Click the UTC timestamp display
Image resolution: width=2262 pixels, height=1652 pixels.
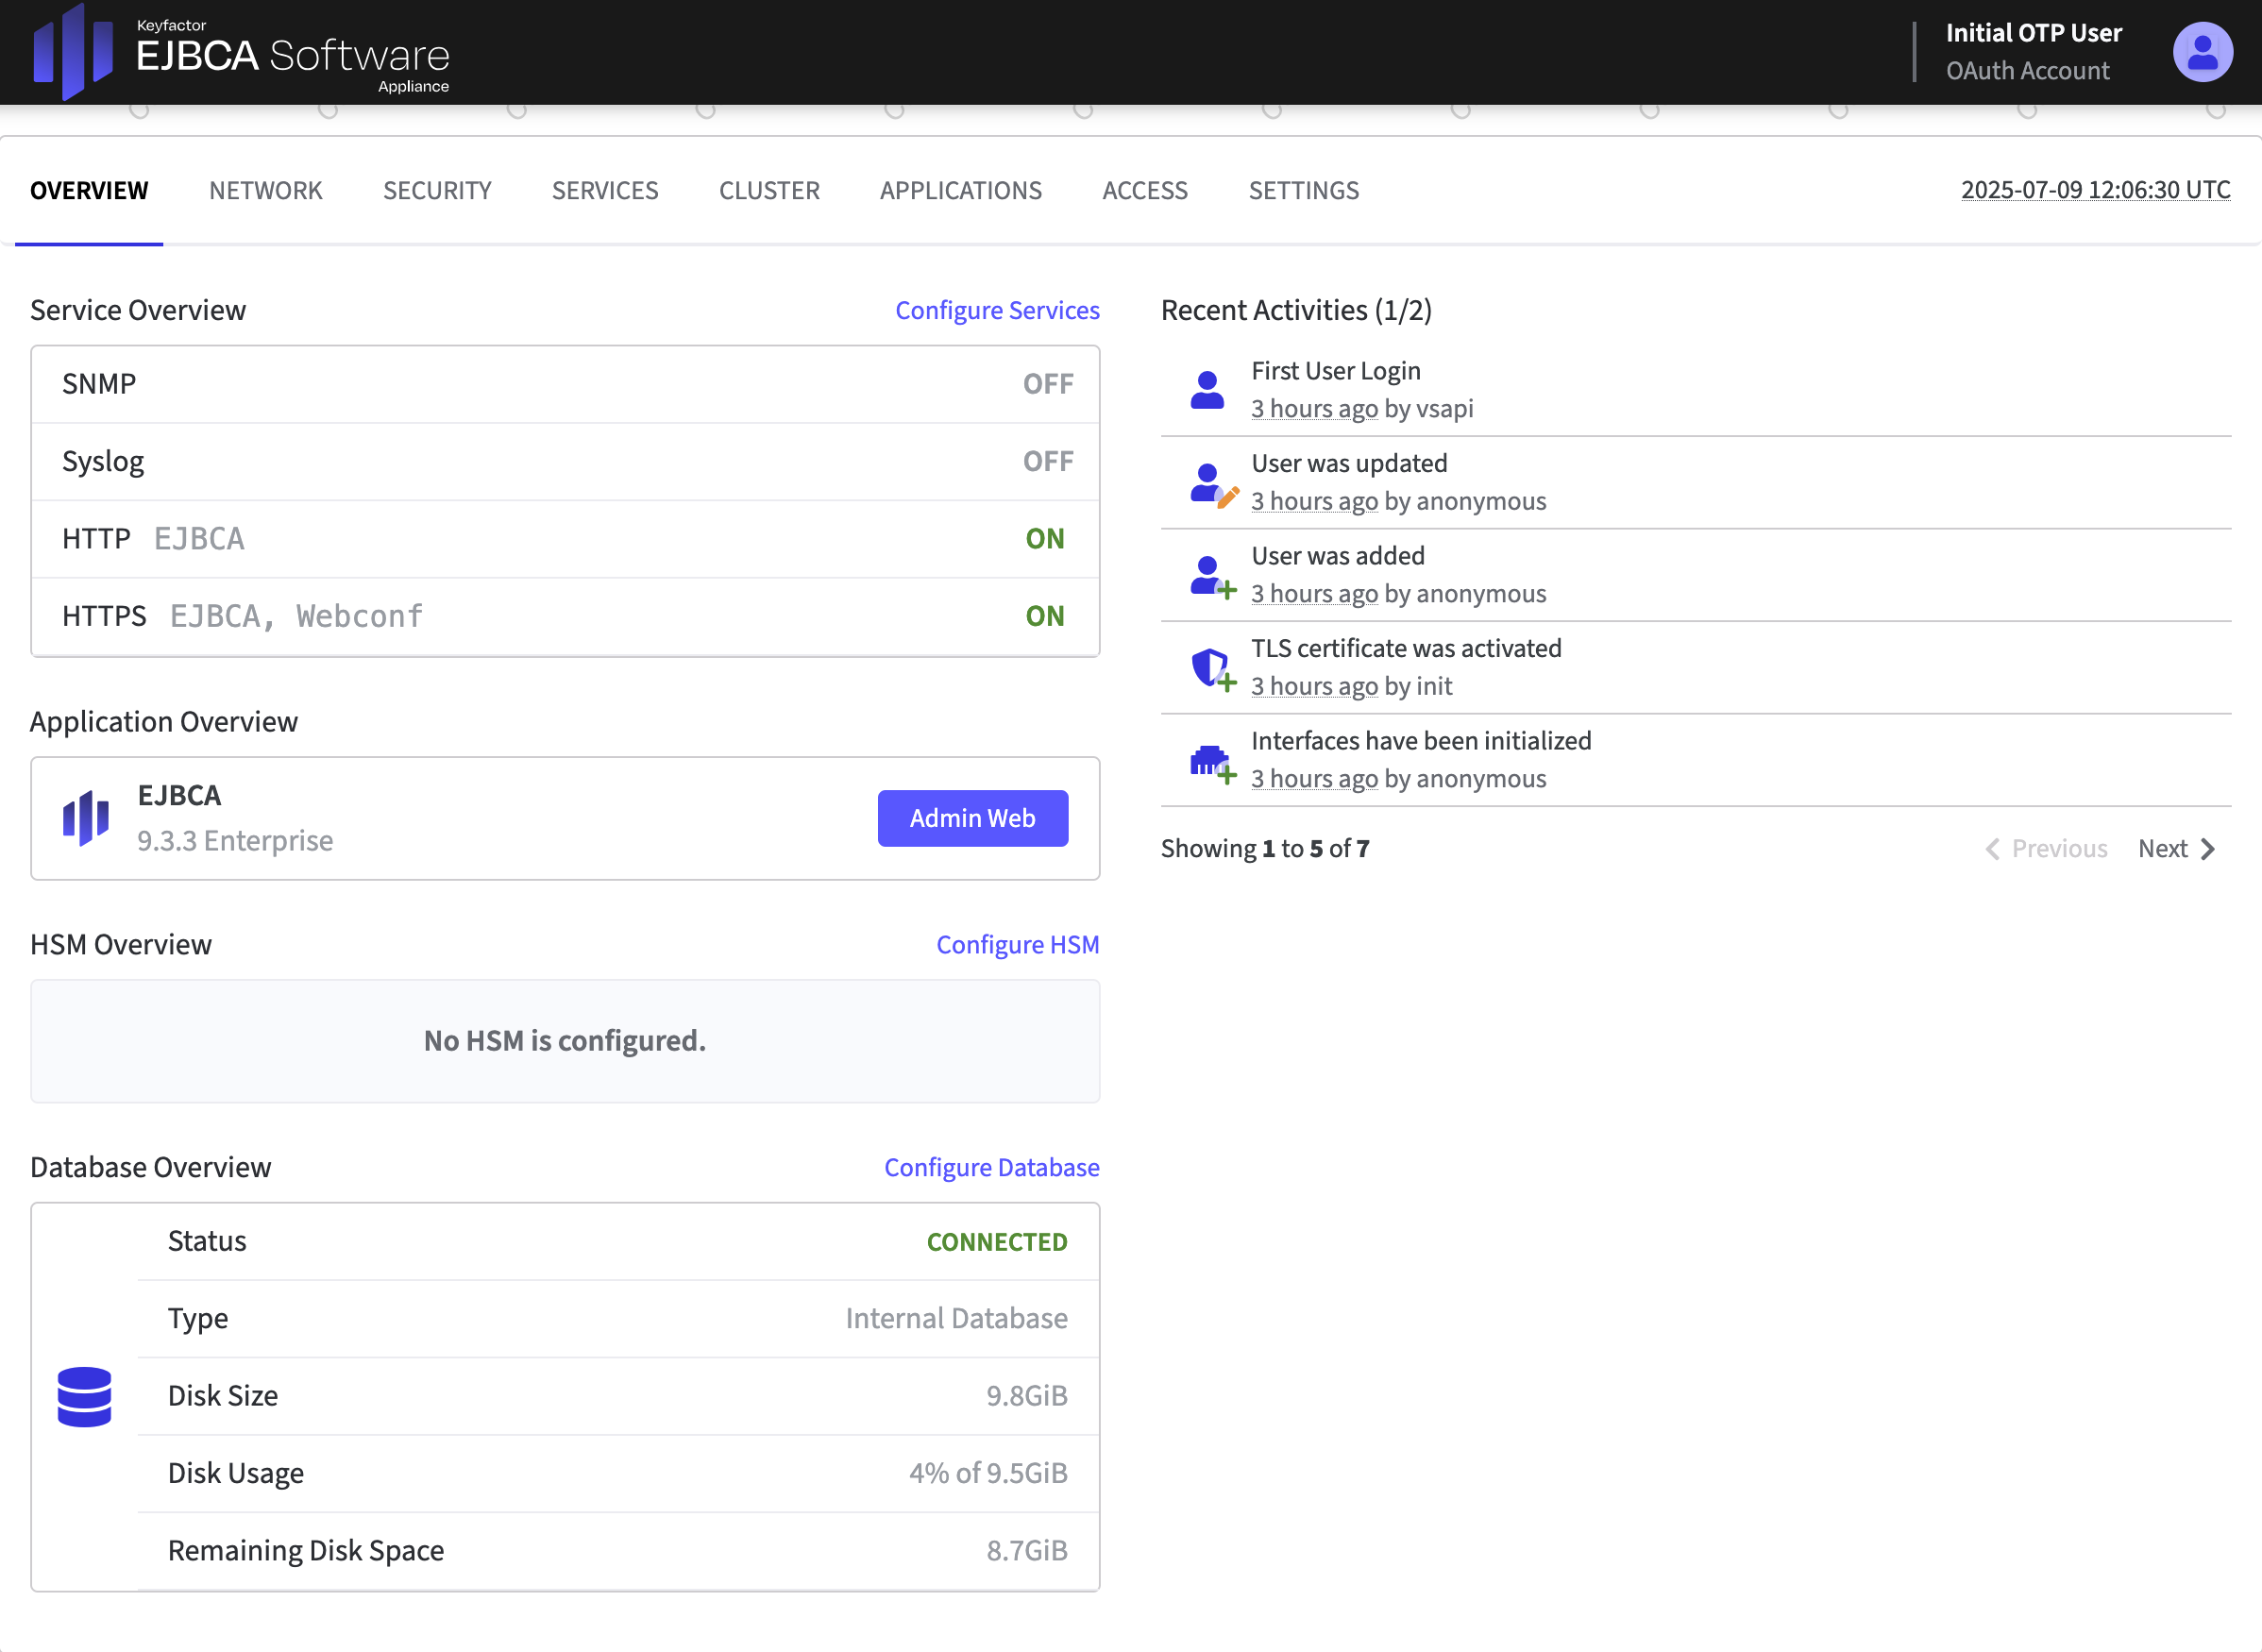[2095, 190]
